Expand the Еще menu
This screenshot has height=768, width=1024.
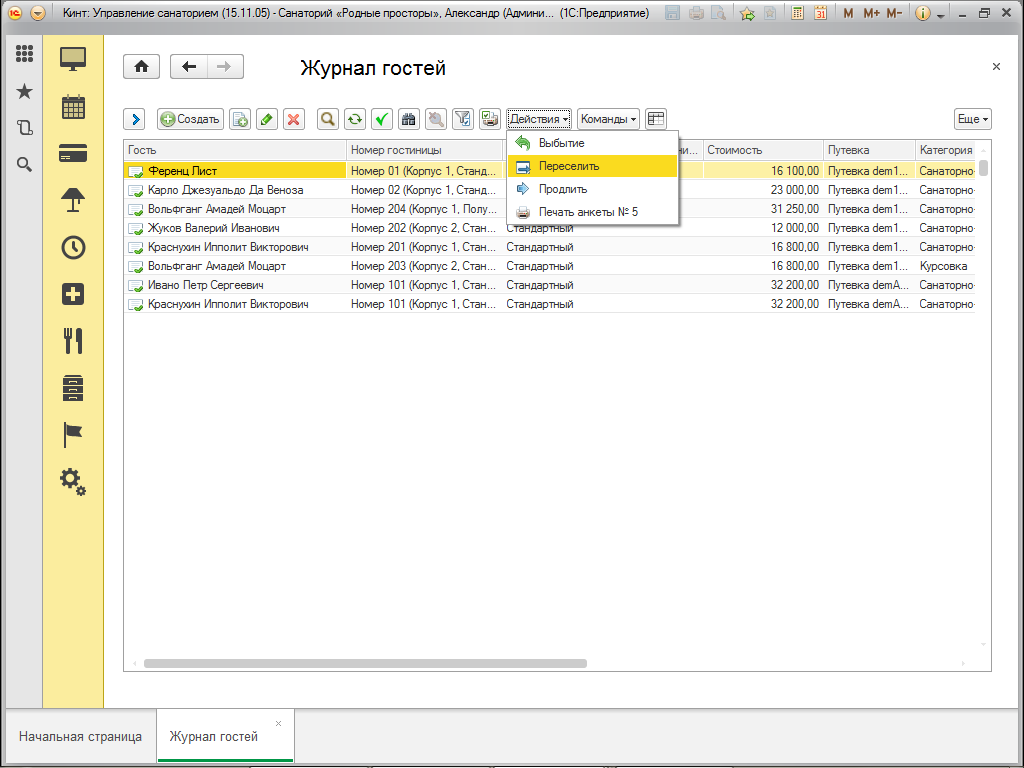(x=972, y=119)
